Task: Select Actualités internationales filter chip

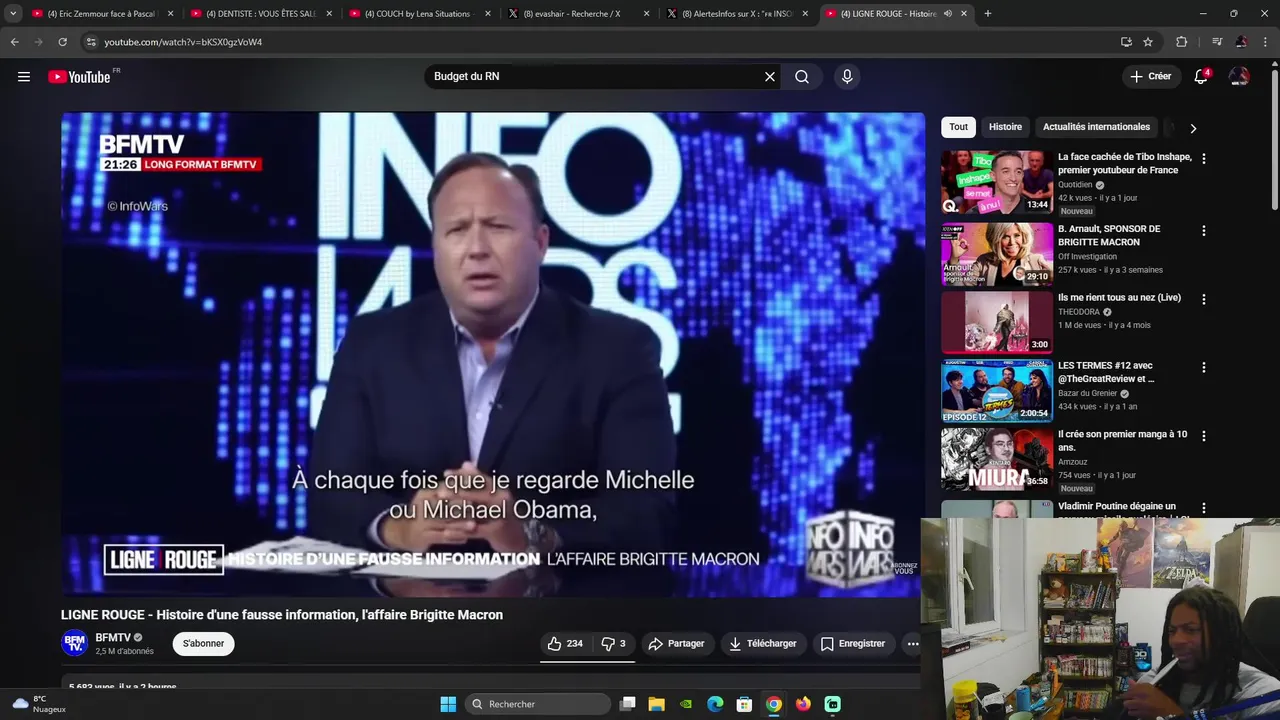Action: click(x=1096, y=127)
